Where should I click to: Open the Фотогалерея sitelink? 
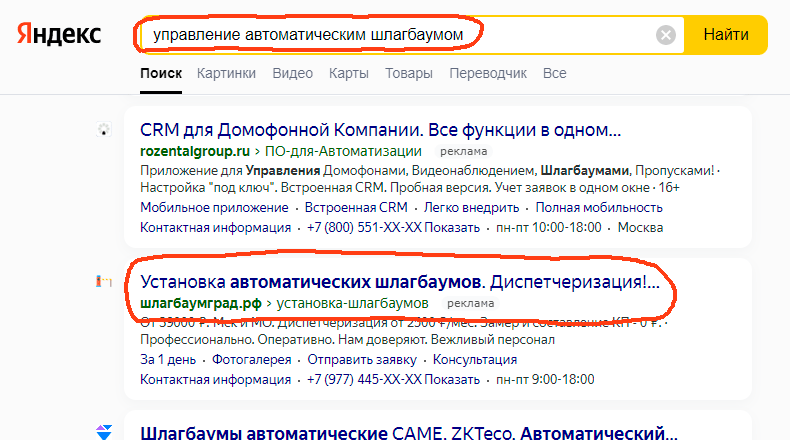pyautogui.click(x=251, y=360)
